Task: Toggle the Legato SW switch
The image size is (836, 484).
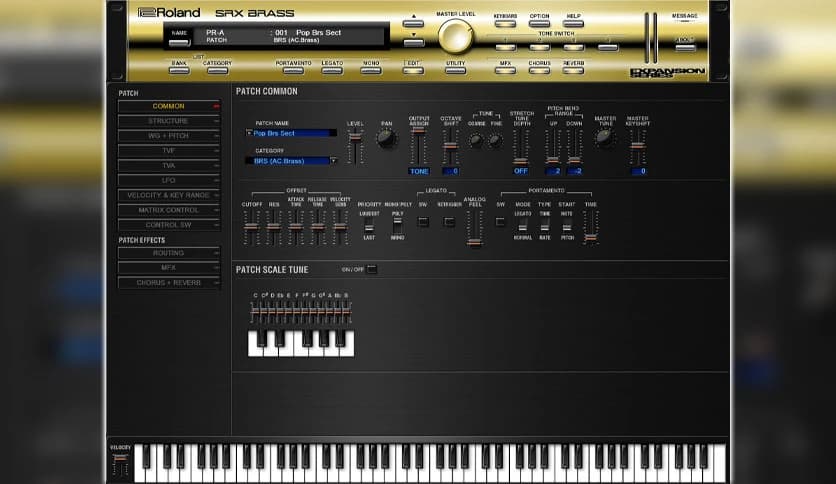Action: (x=423, y=222)
